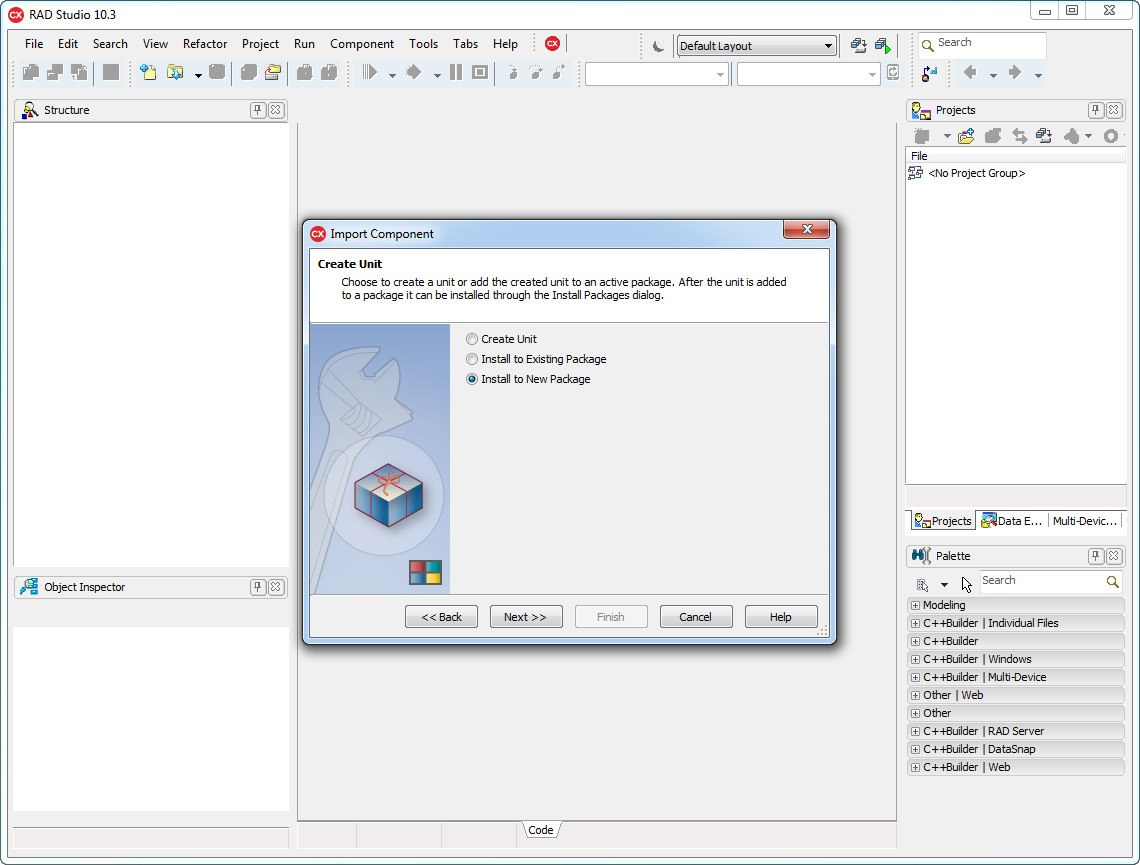
Task: Expand the Other | Web palette category
Action: pyautogui.click(x=915, y=695)
